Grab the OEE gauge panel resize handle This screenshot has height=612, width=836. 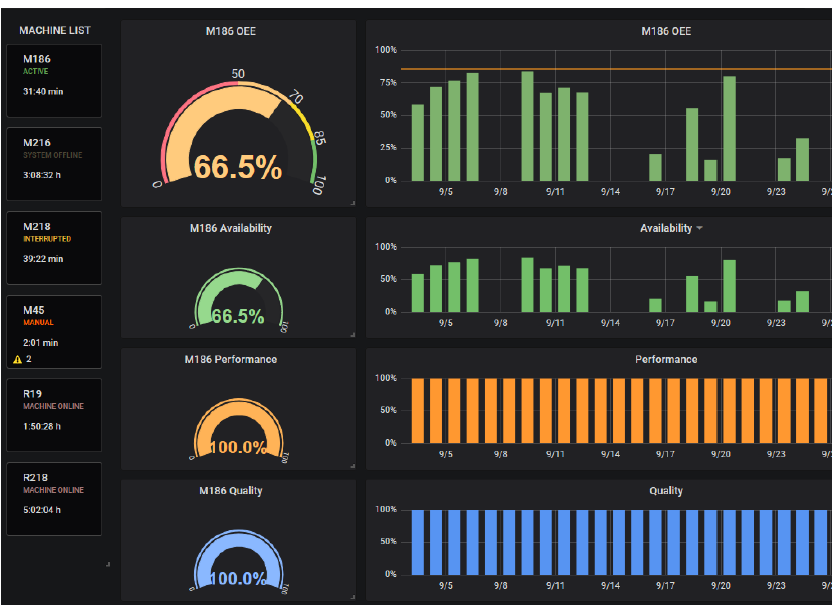353,203
